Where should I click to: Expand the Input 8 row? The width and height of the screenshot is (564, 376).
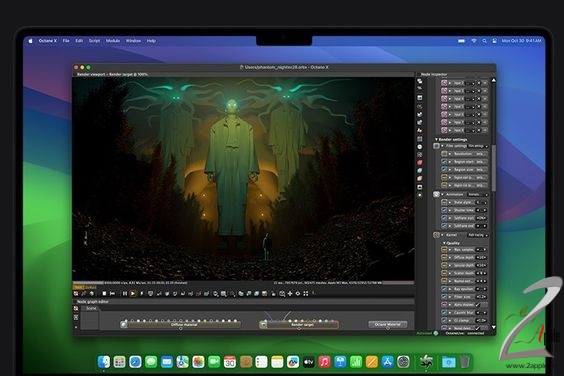(x=450, y=130)
